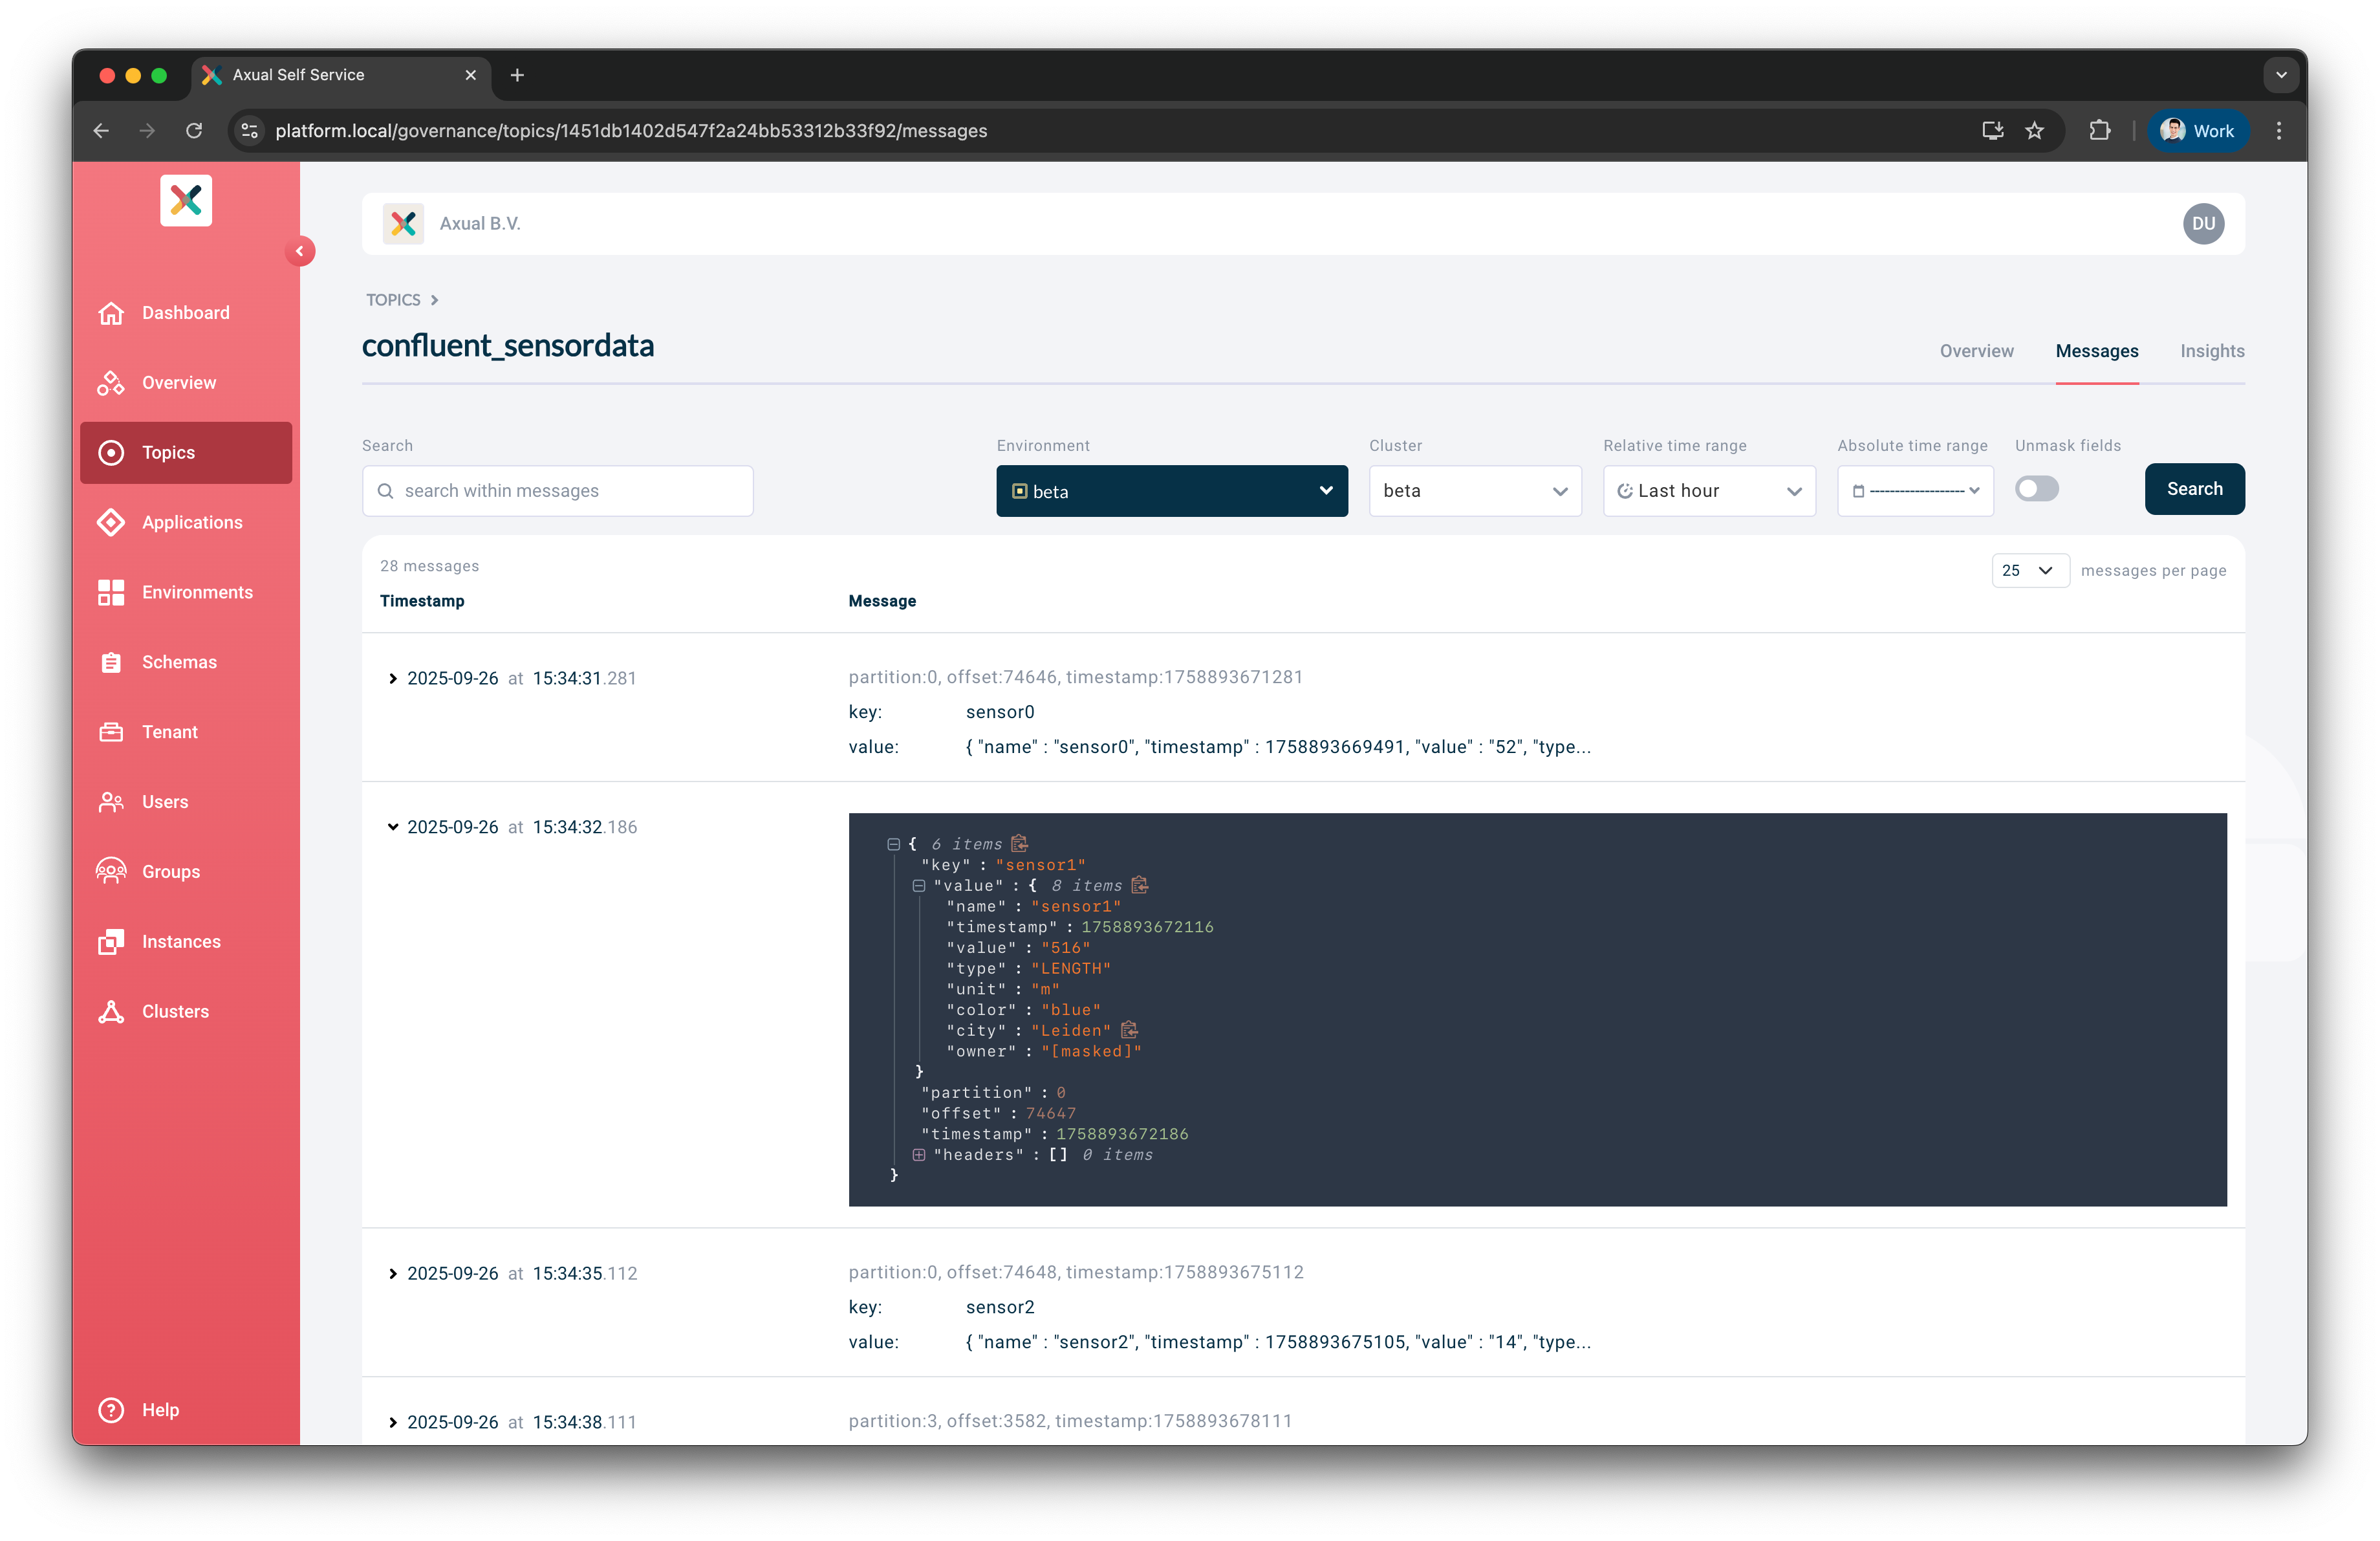The image size is (2380, 1541).
Task: Go to the Clusters section
Action: (x=174, y=1011)
